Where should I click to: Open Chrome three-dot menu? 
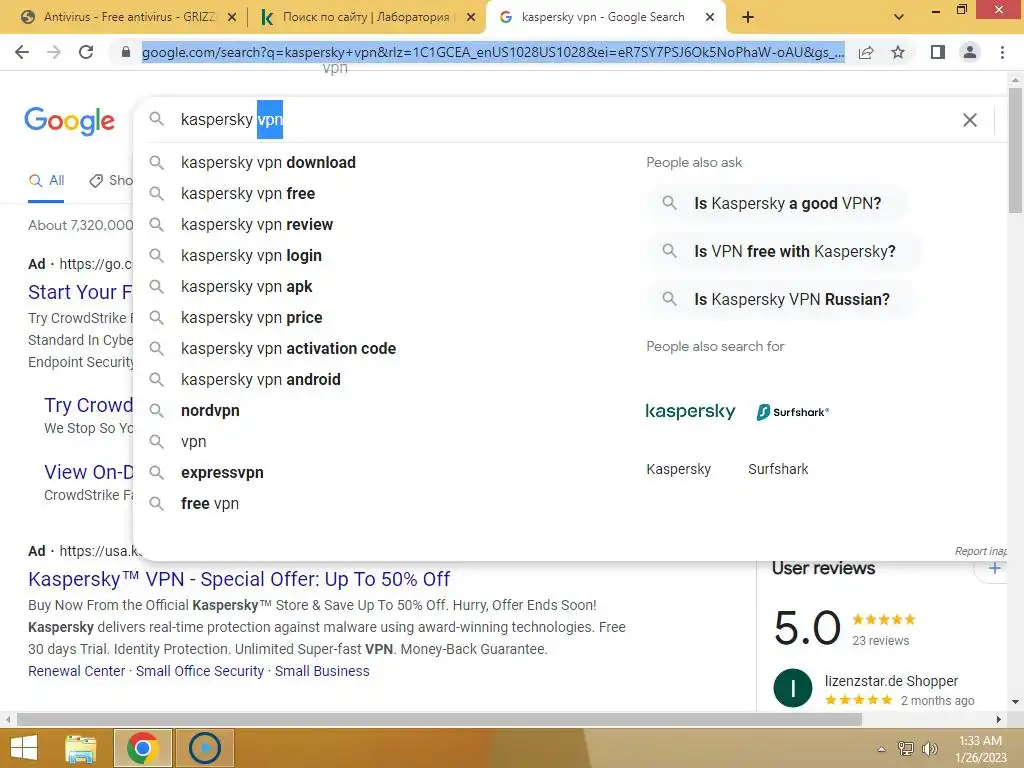coord(1002,52)
